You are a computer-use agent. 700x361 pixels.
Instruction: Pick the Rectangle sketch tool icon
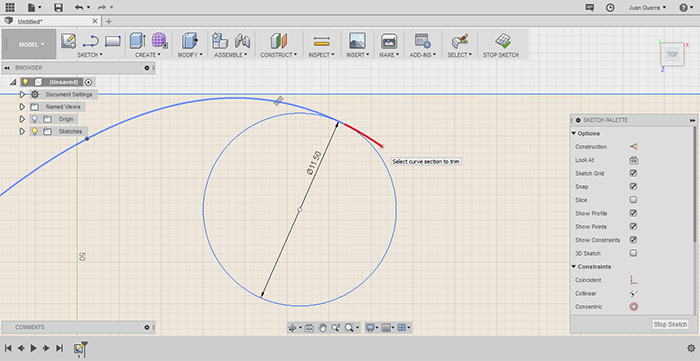[x=113, y=41]
